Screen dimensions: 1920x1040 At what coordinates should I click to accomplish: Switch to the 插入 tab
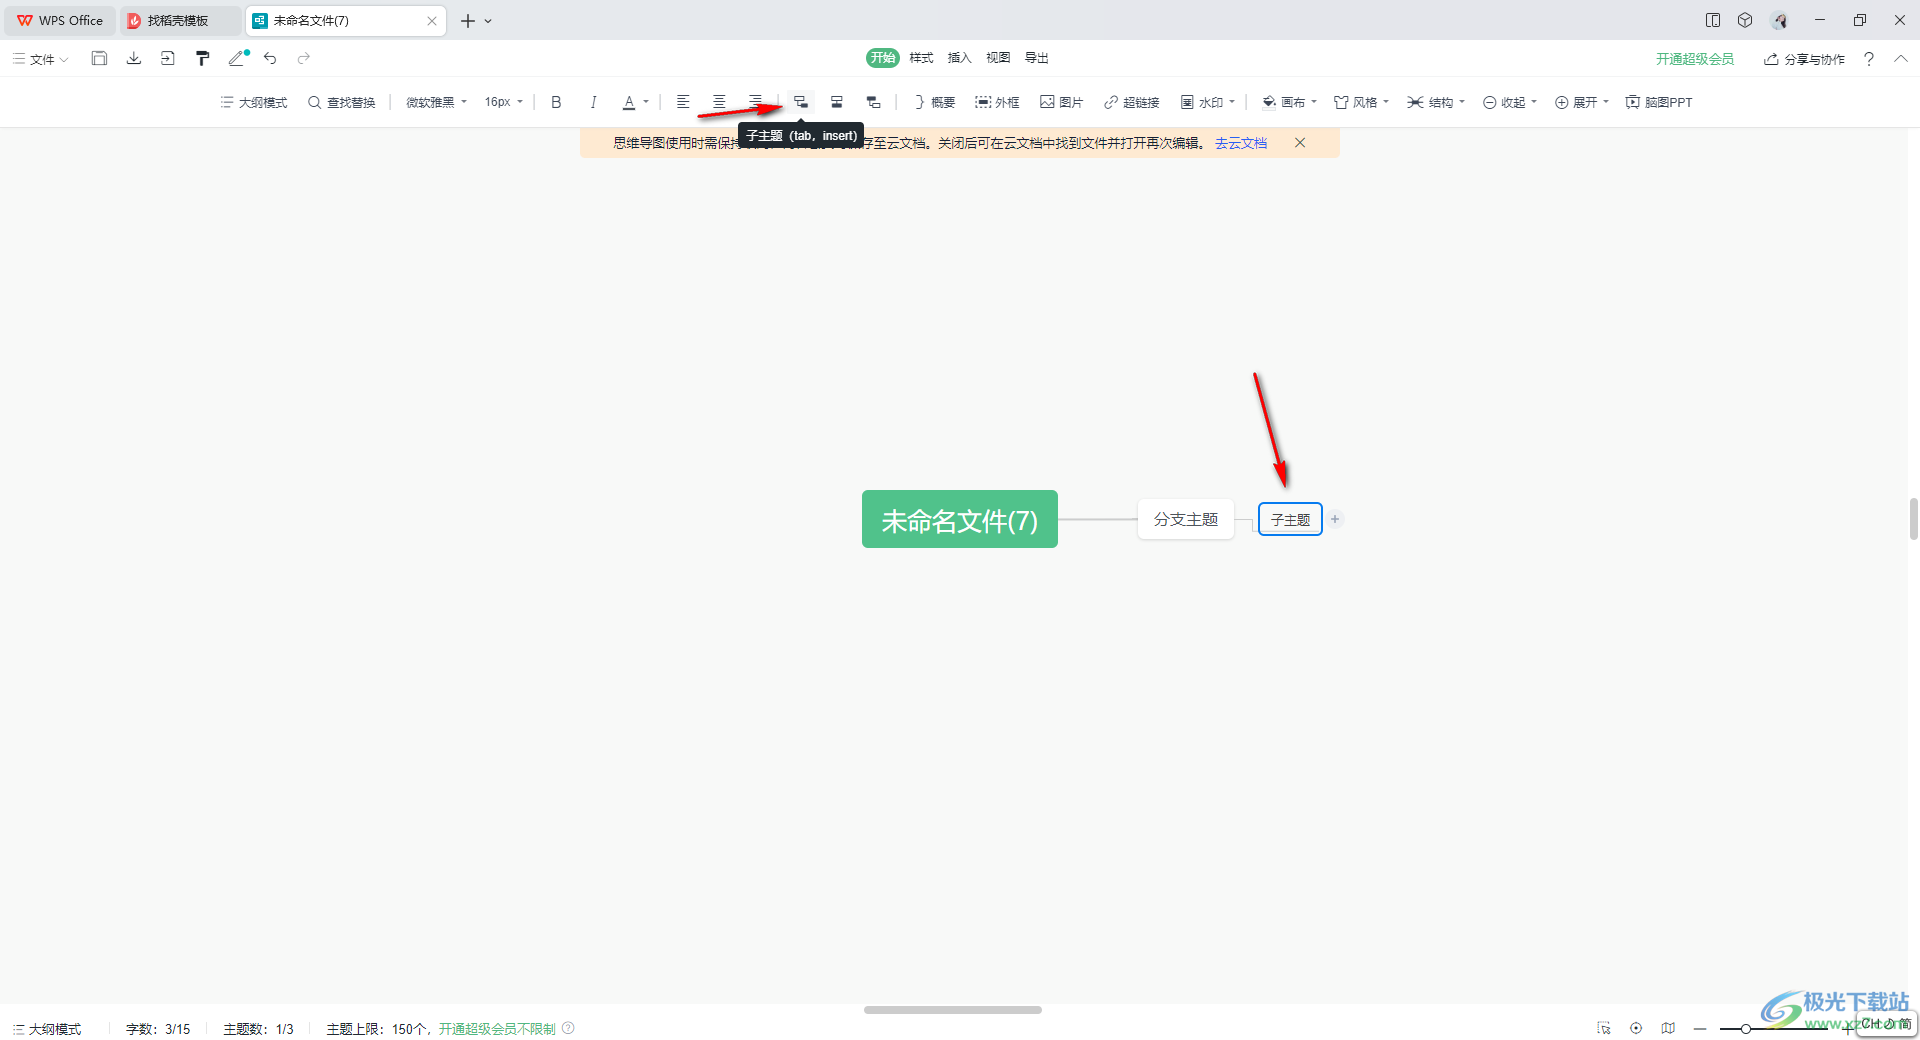(x=959, y=58)
